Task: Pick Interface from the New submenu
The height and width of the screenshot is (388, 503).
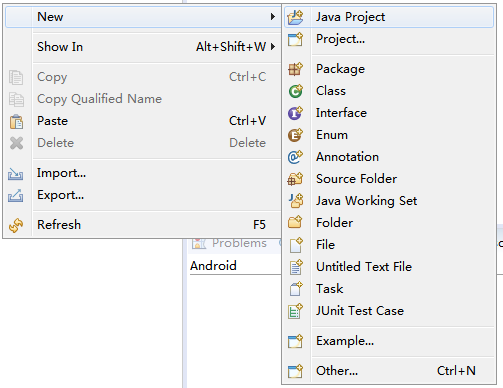Action: 389,113
